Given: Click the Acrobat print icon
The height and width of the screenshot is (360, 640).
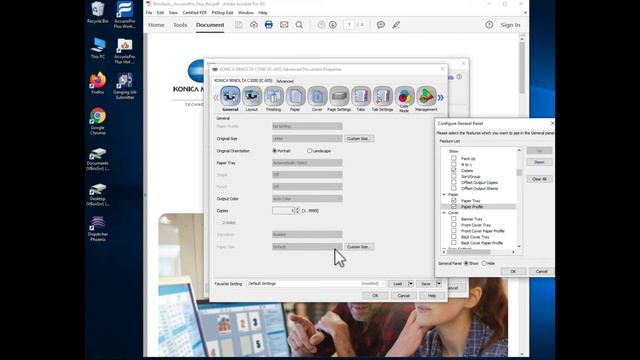Looking at the screenshot, I should click(x=269, y=25).
